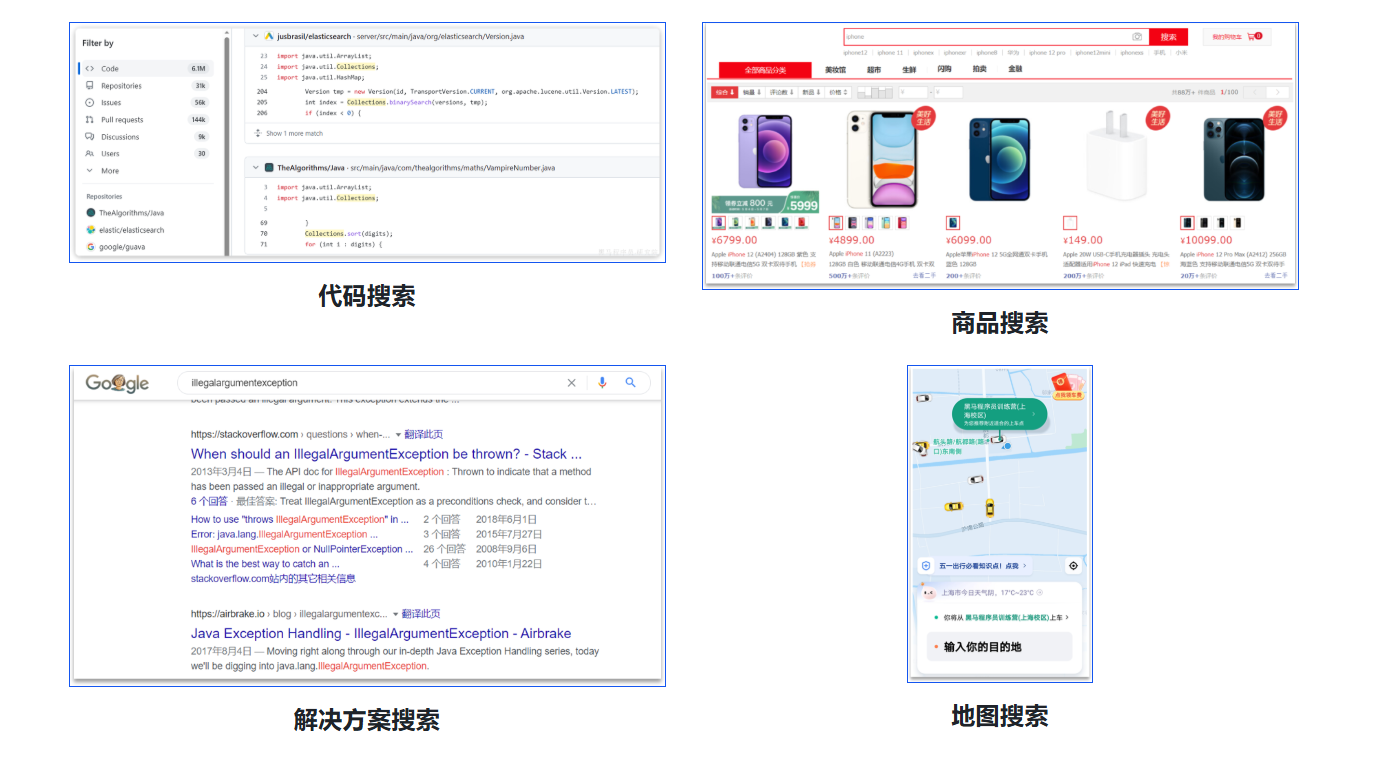Go to next results page arrow

1277,92
